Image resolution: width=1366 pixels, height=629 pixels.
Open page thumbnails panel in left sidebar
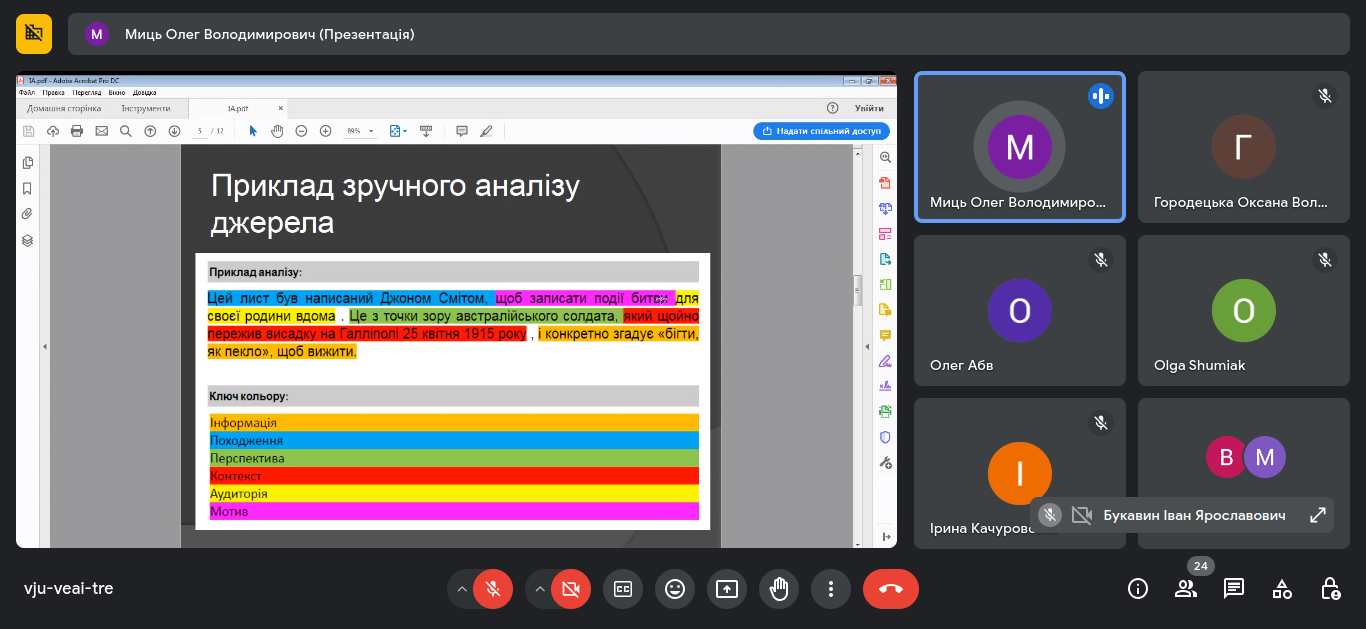(28, 163)
